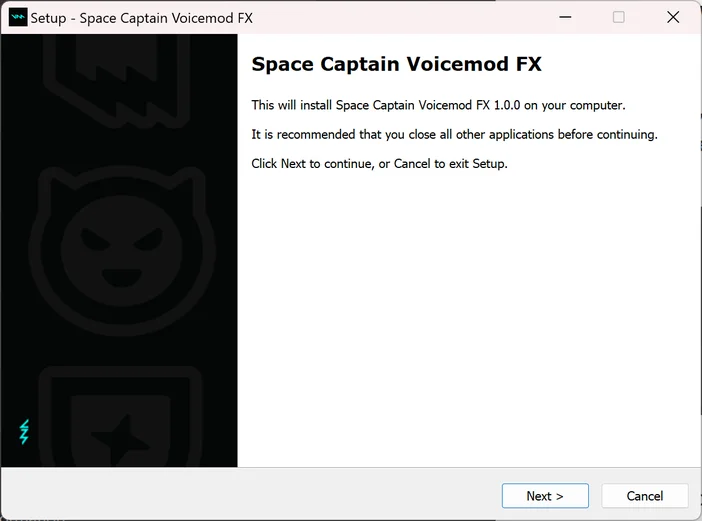
Task: Click the disabled maximize button
Action: point(619,17)
